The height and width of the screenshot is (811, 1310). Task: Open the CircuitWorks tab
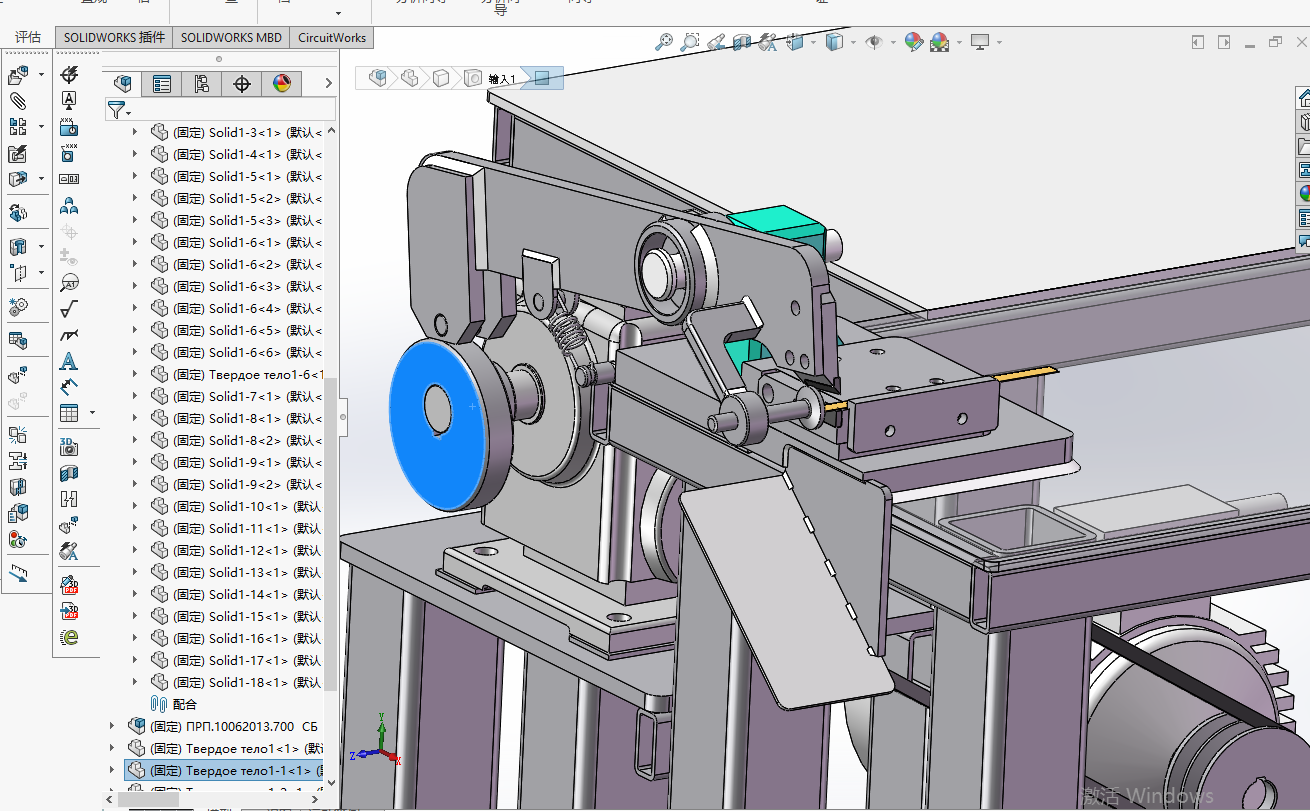coord(332,38)
